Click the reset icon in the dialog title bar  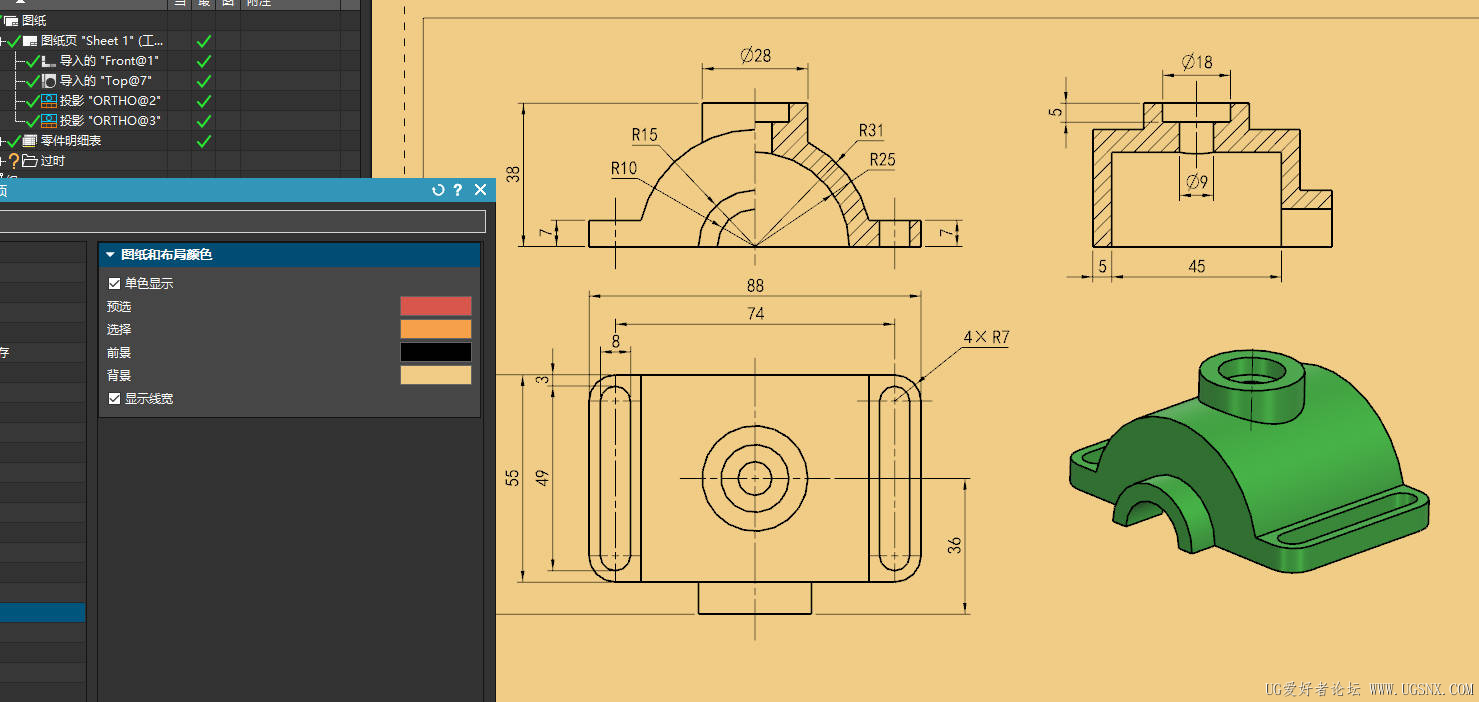coord(438,190)
